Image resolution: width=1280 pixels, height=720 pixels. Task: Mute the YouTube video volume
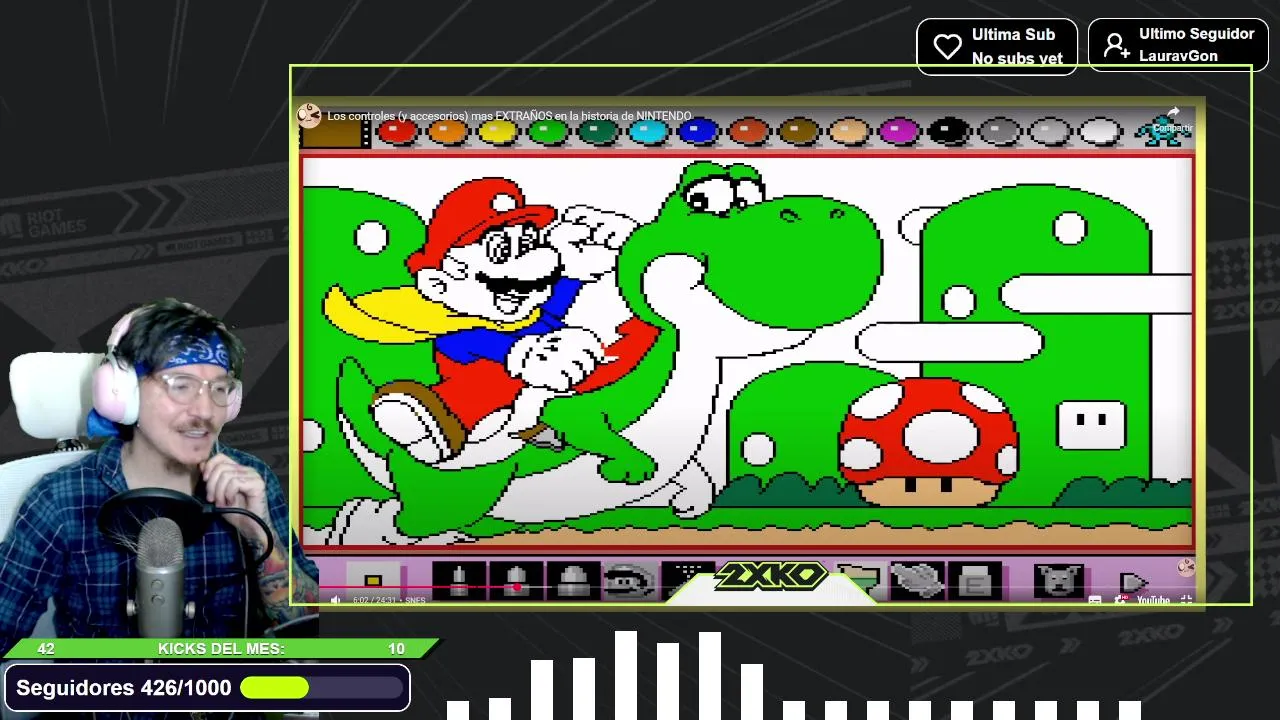[x=335, y=600]
